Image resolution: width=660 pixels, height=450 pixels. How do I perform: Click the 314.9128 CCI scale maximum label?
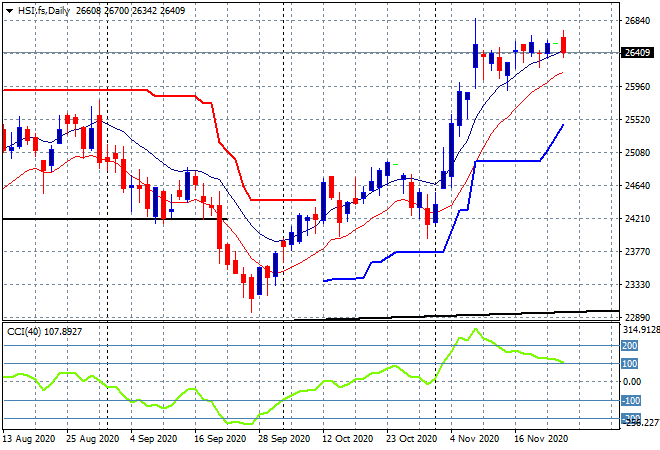pos(638,329)
